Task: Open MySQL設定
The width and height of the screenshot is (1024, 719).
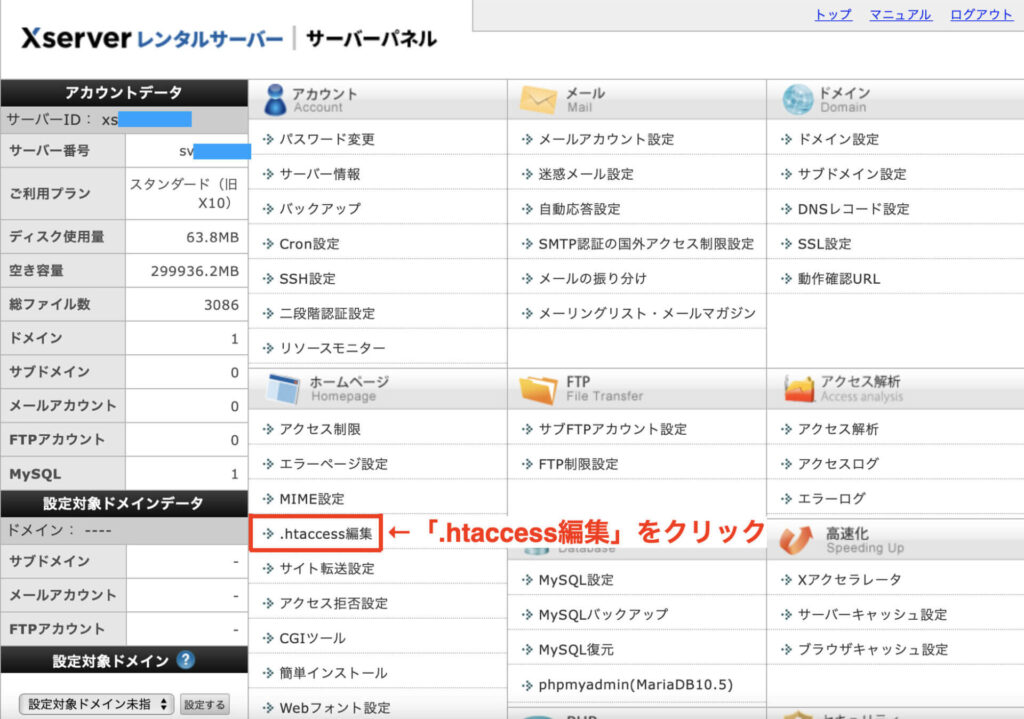Action: [x=576, y=580]
